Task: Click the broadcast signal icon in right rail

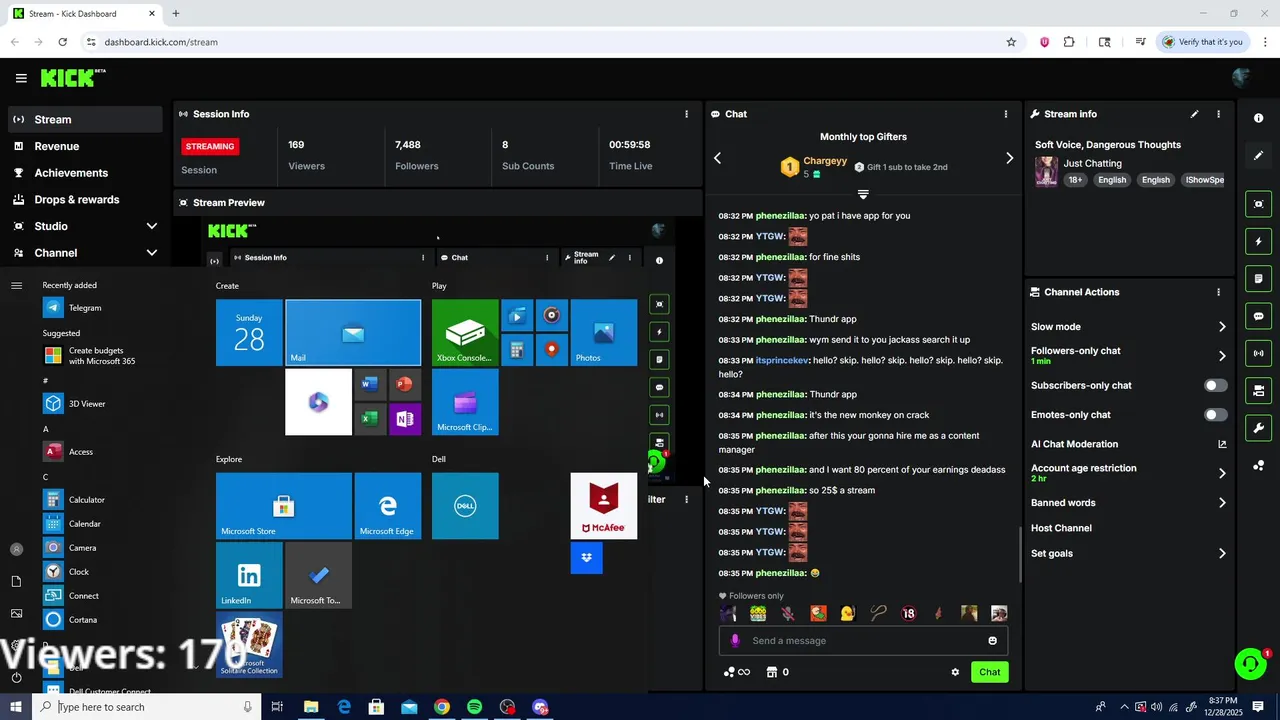Action: (1258, 353)
